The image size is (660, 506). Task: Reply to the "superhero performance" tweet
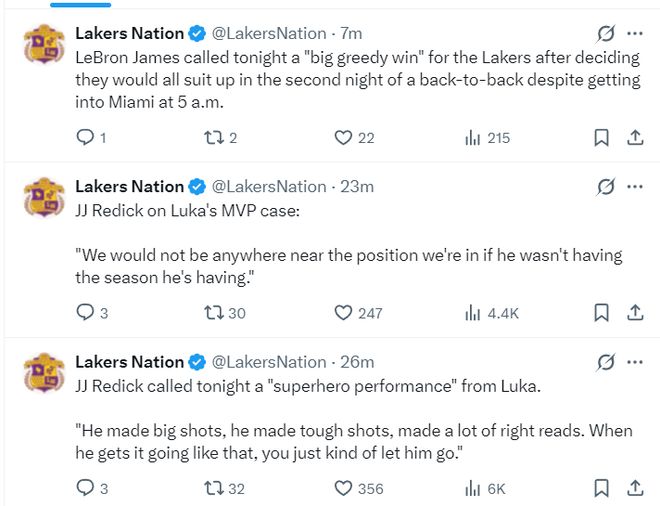tap(85, 488)
